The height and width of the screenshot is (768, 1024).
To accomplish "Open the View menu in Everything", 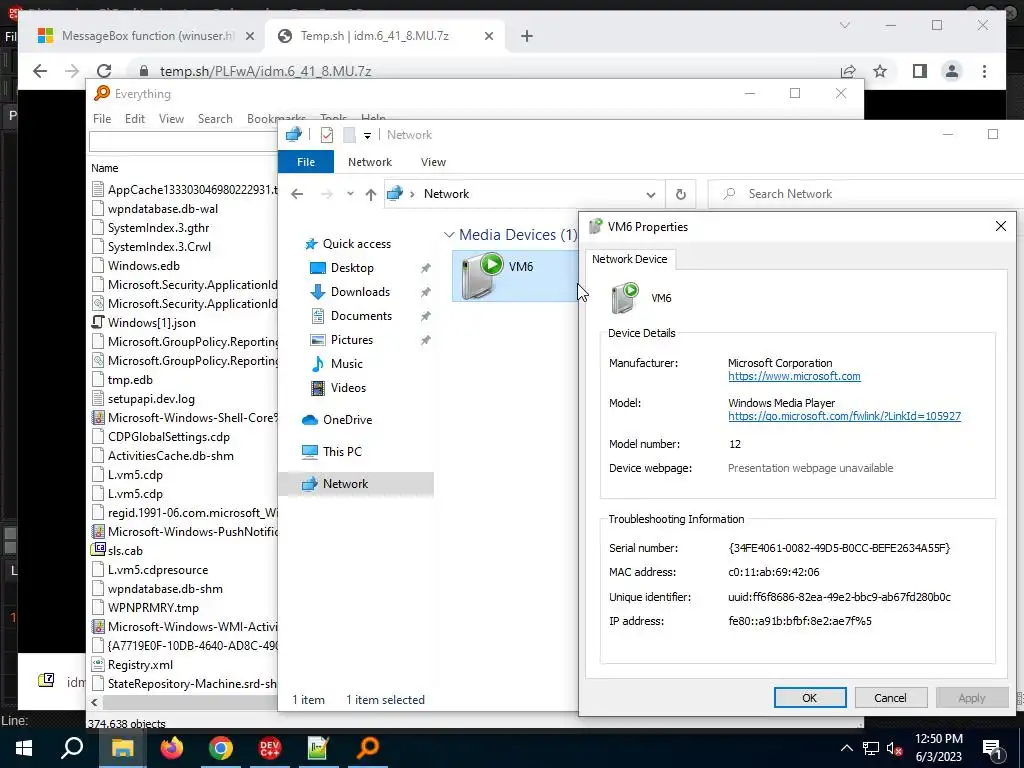I will click(171, 119).
